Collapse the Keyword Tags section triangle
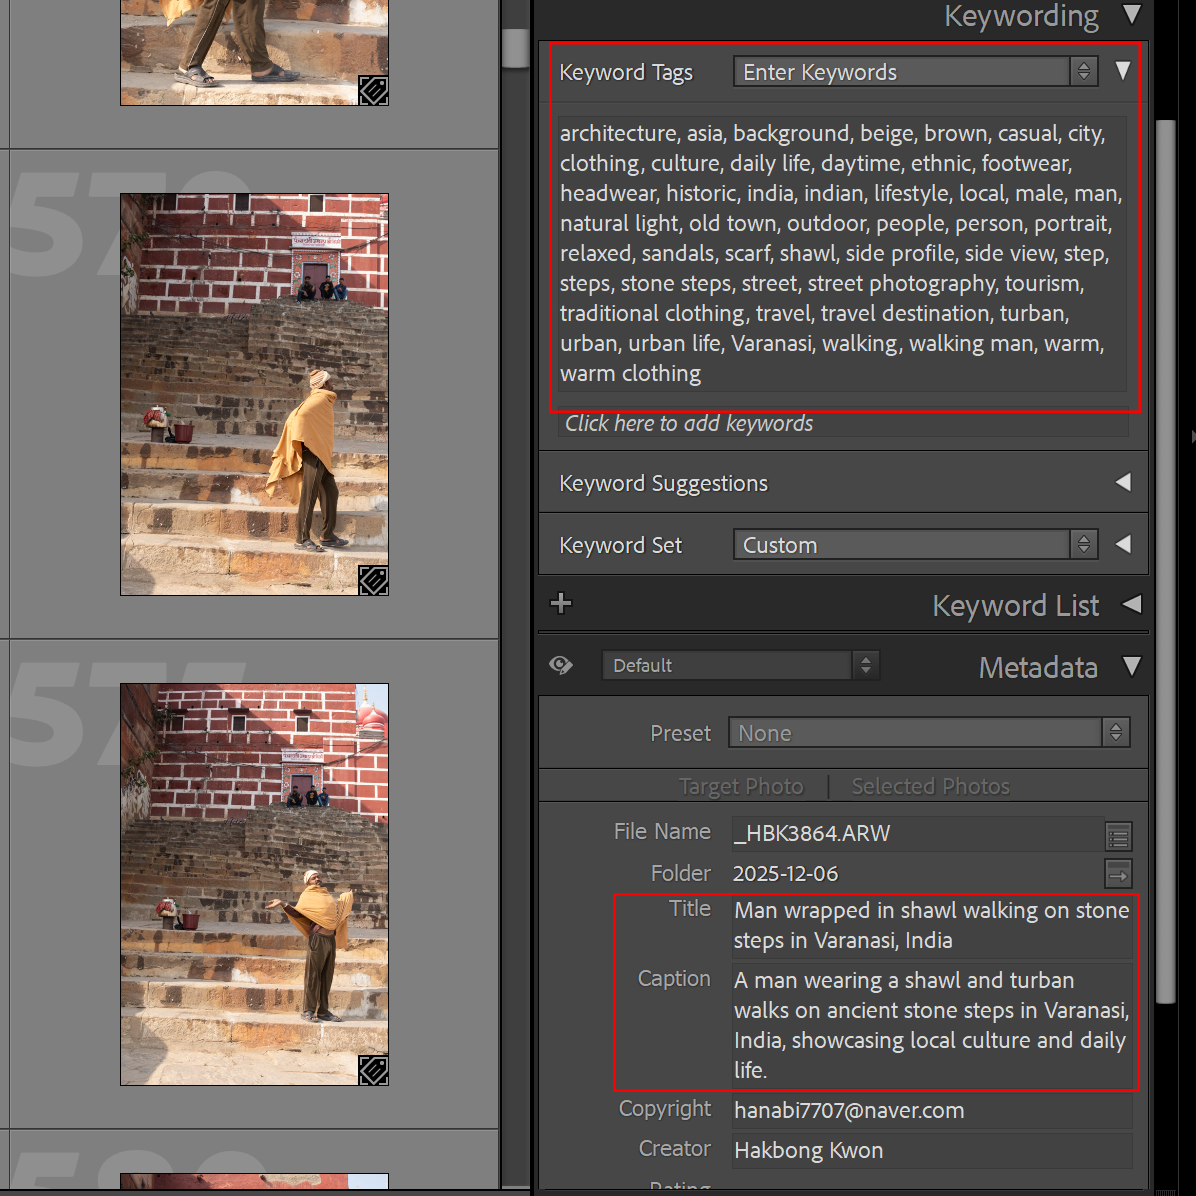The height and width of the screenshot is (1196, 1196). pyautogui.click(x=1123, y=71)
